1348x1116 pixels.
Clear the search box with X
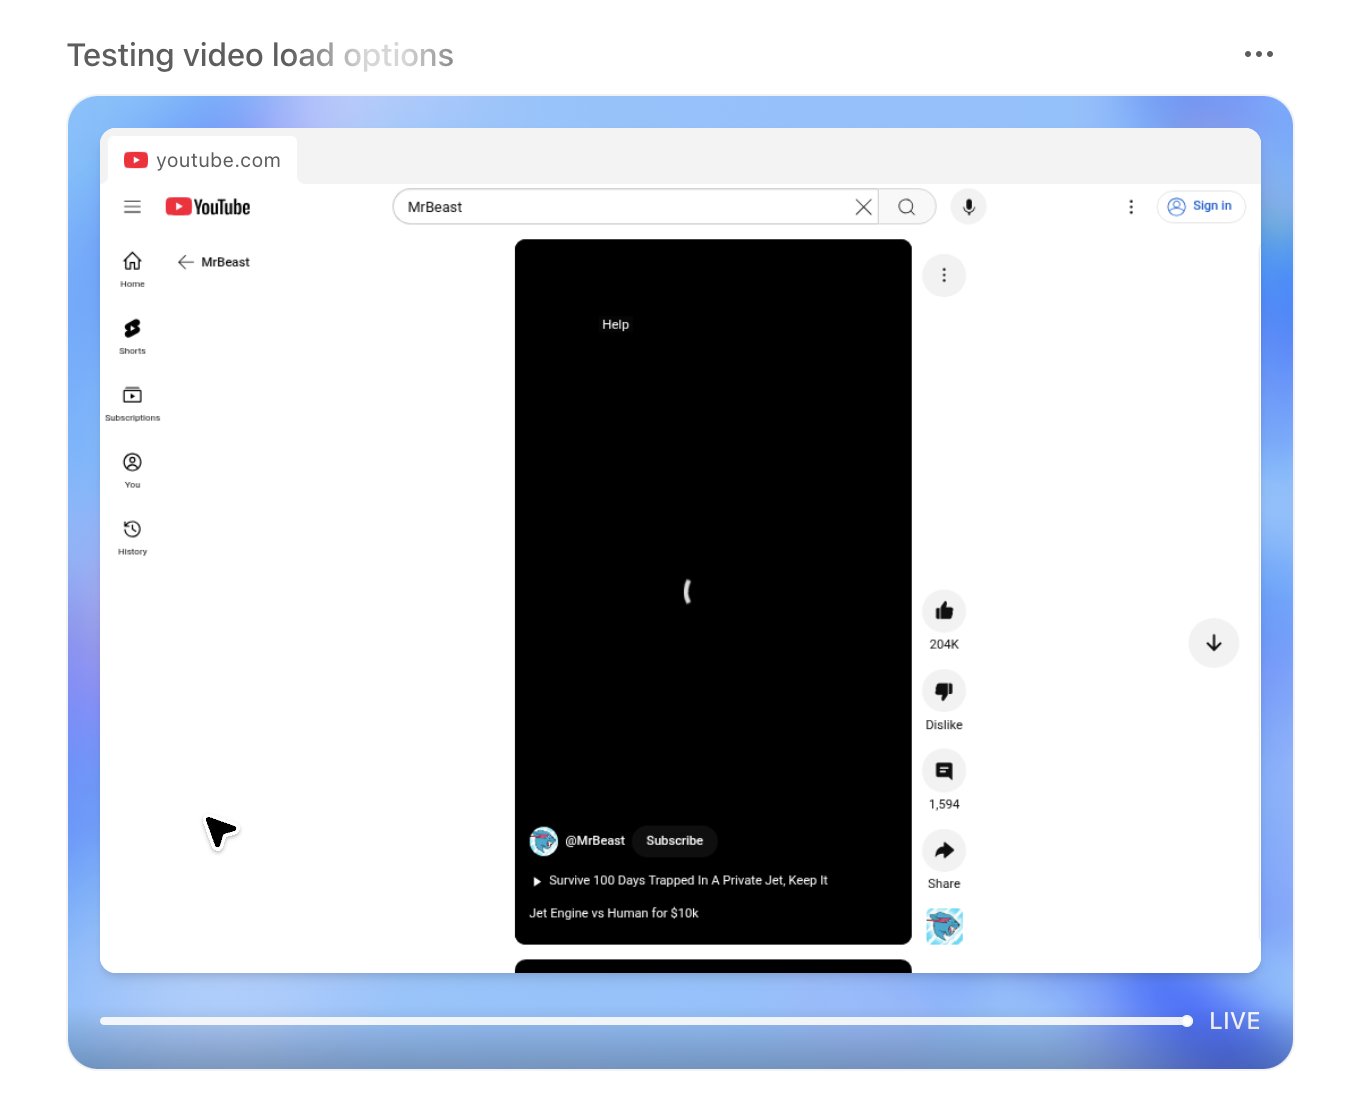click(863, 207)
